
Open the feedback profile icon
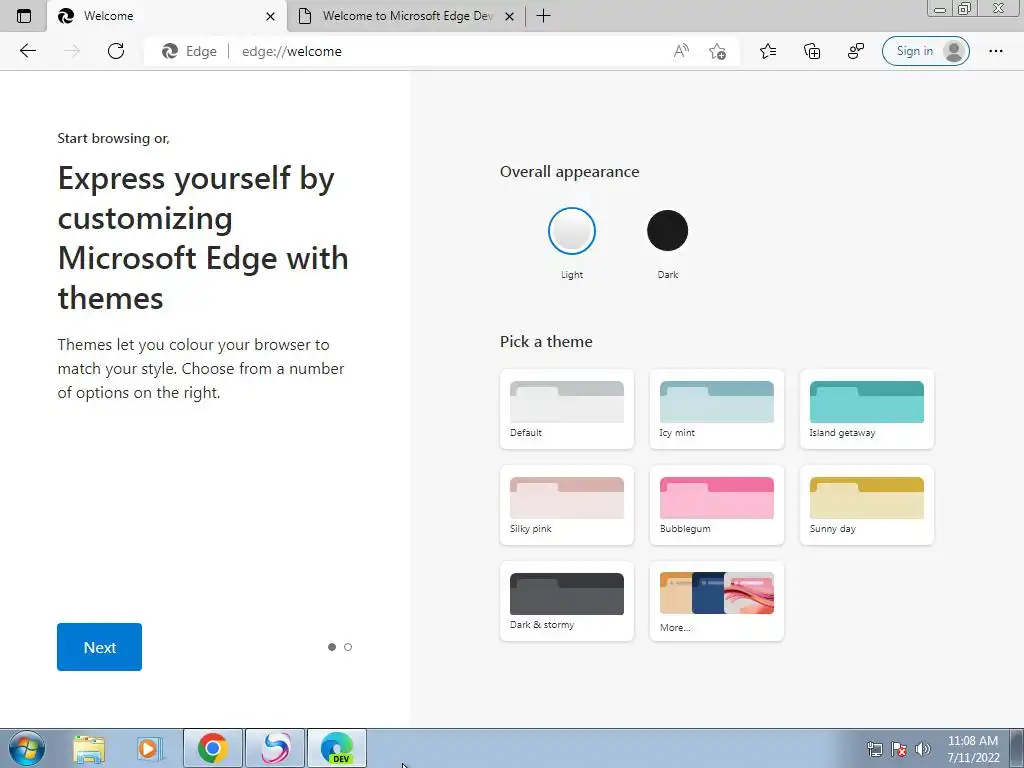856,51
